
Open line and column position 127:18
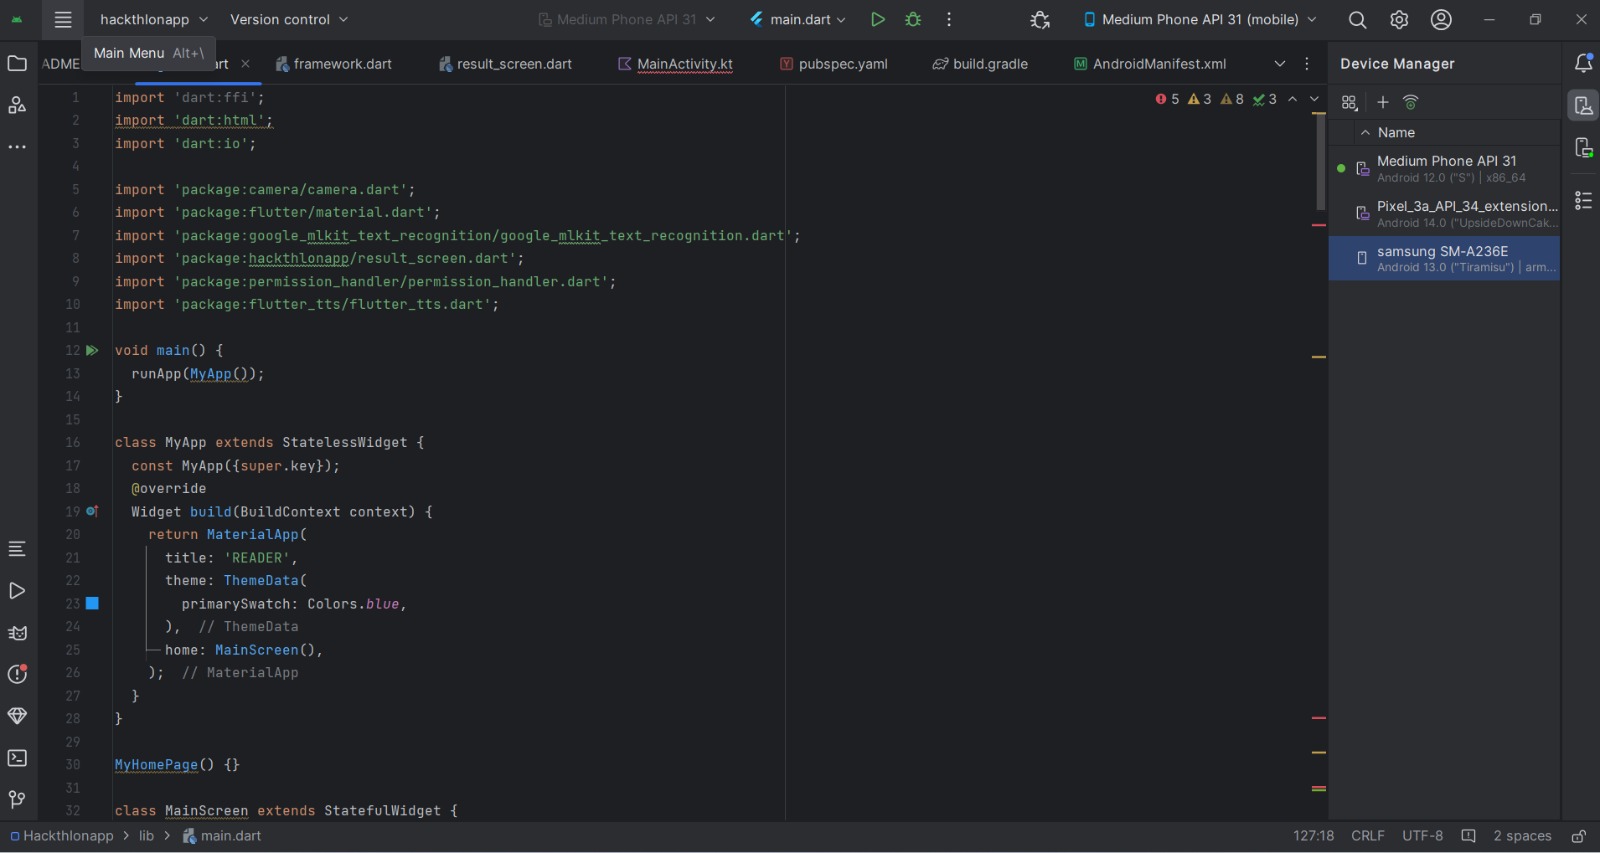pyautogui.click(x=1313, y=836)
